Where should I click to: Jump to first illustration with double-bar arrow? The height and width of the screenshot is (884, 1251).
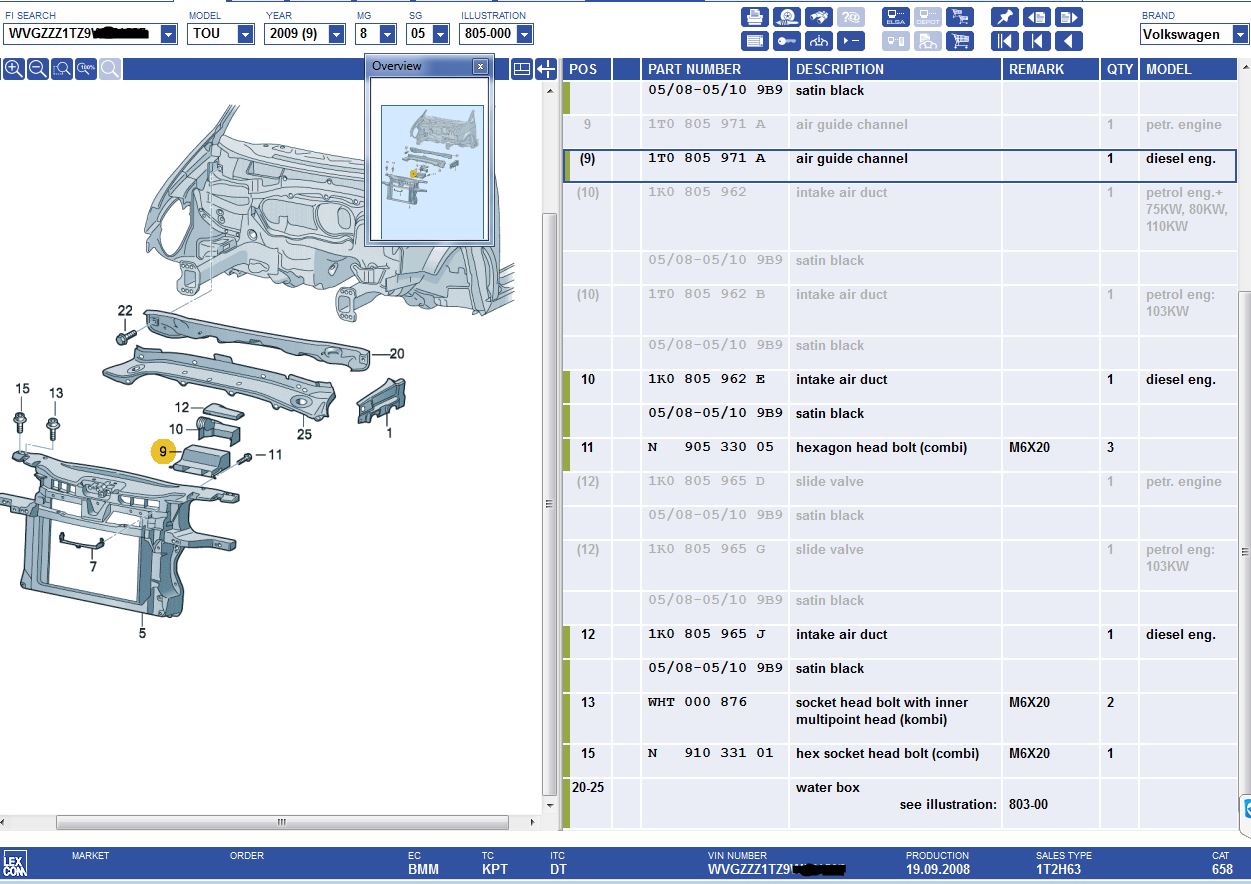[x=1004, y=41]
